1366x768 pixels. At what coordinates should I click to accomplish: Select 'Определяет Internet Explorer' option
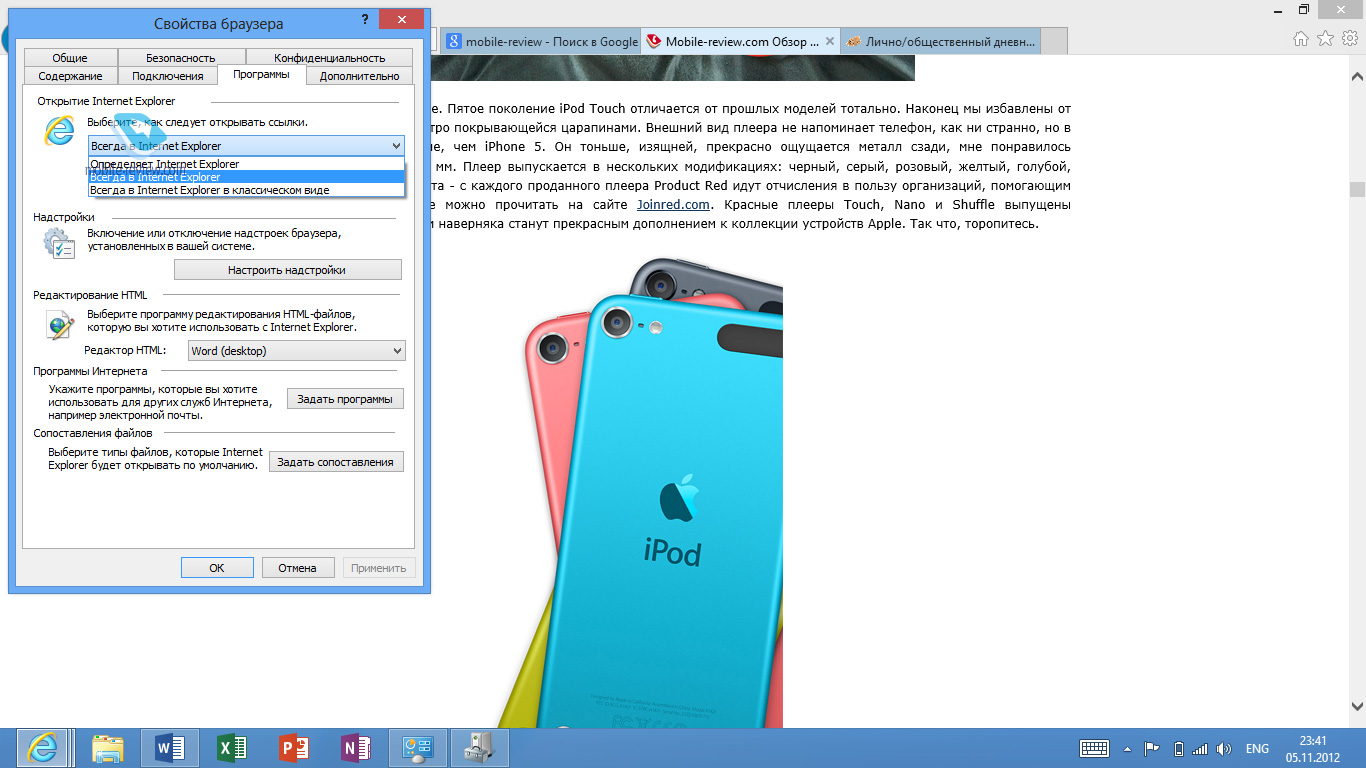[246, 164]
